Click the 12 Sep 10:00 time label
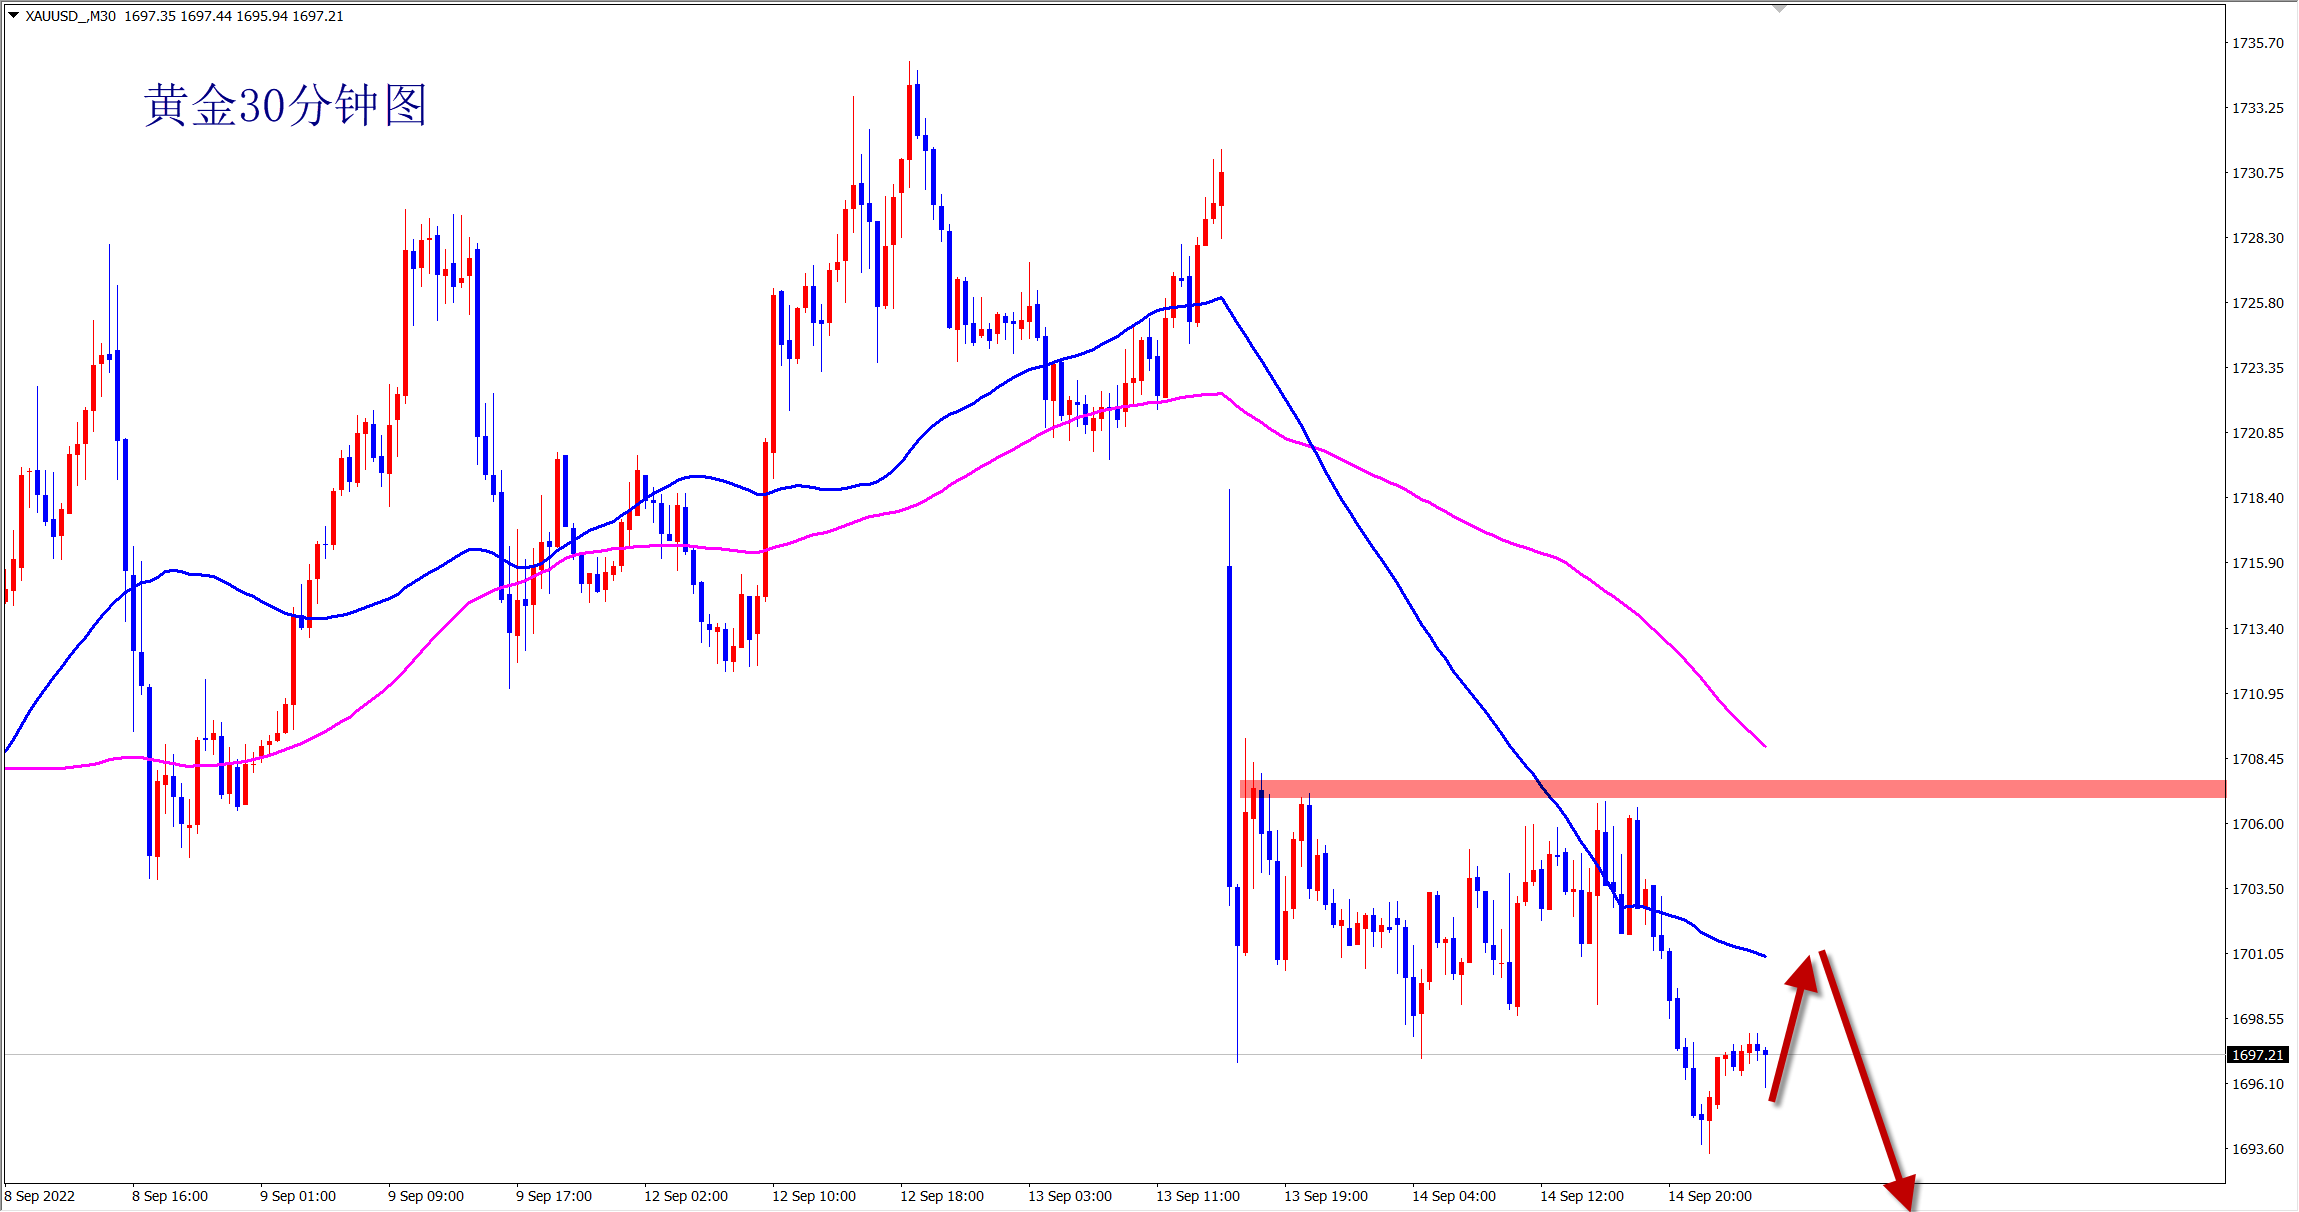The height and width of the screenshot is (1212, 2299). (x=814, y=1196)
